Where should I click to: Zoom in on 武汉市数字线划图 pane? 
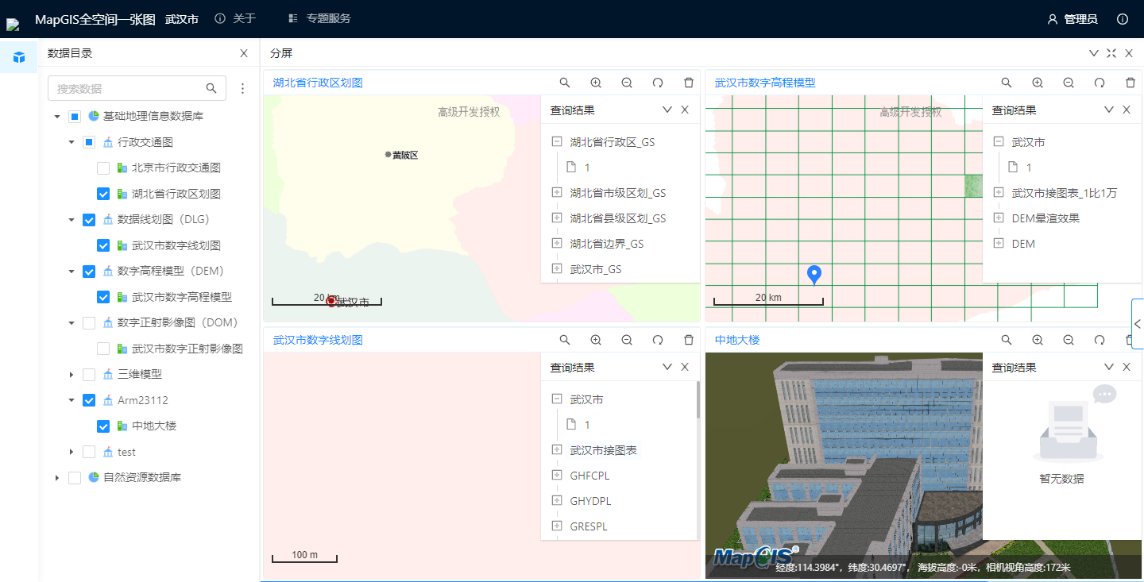click(x=596, y=340)
